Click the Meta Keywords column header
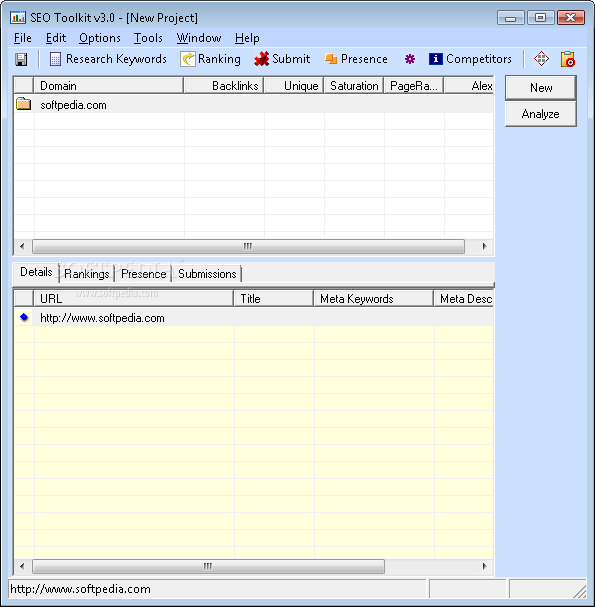595x607 pixels. pyautogui.click(x=373, y=298)
